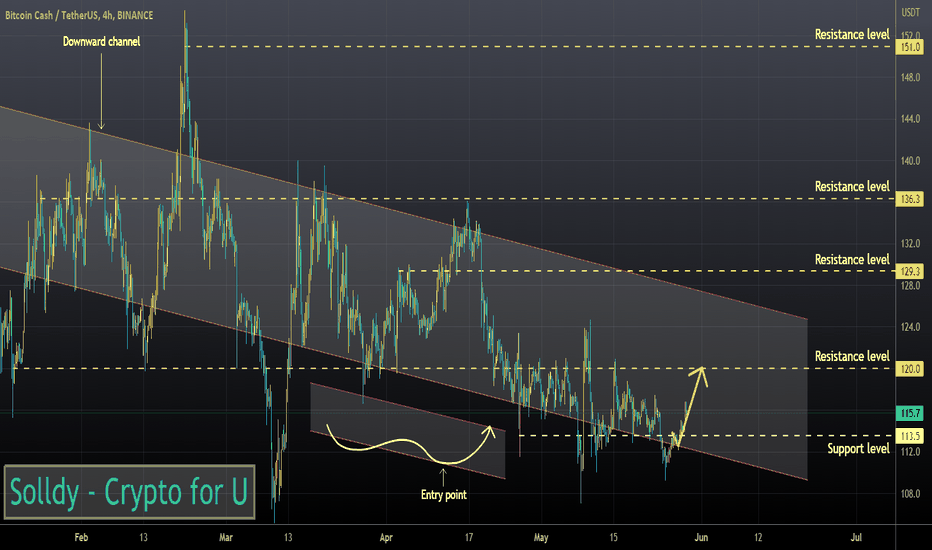Click the 'May' date on time axis
932x550 pixels.
coord(541,538)
